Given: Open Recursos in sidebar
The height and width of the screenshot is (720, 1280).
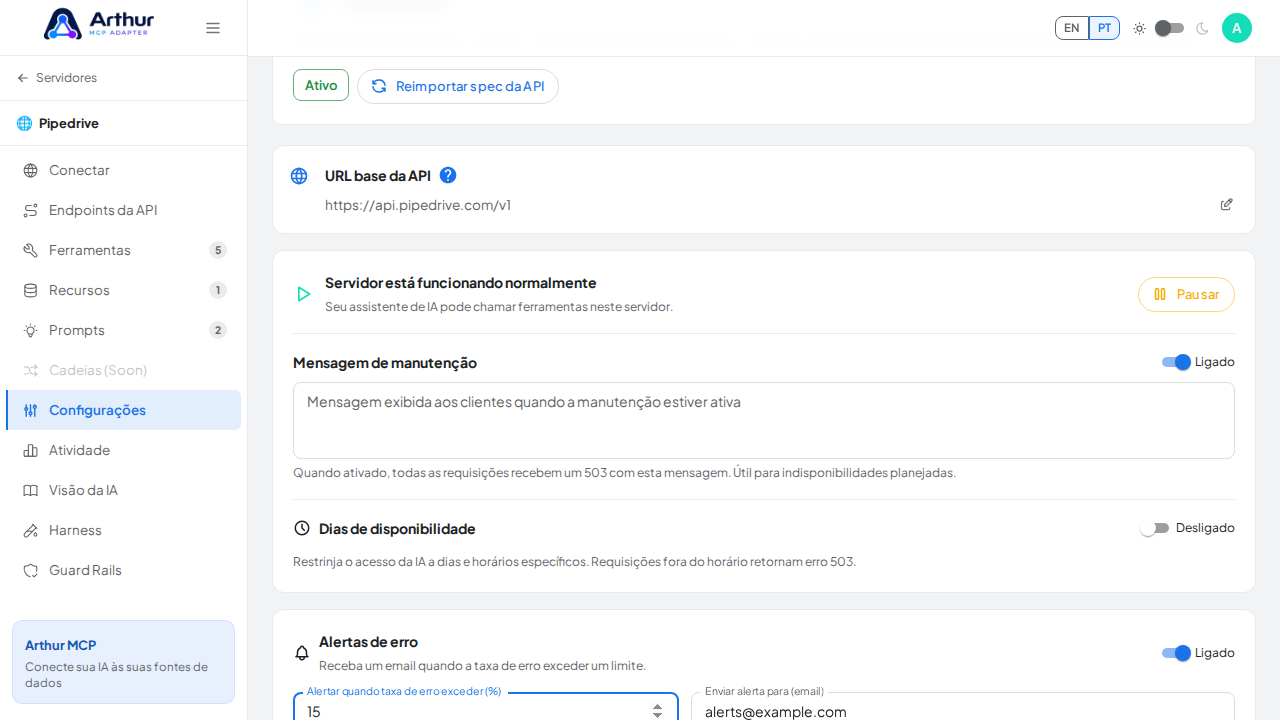Looking at the screenshot, I should click(123, 290).
